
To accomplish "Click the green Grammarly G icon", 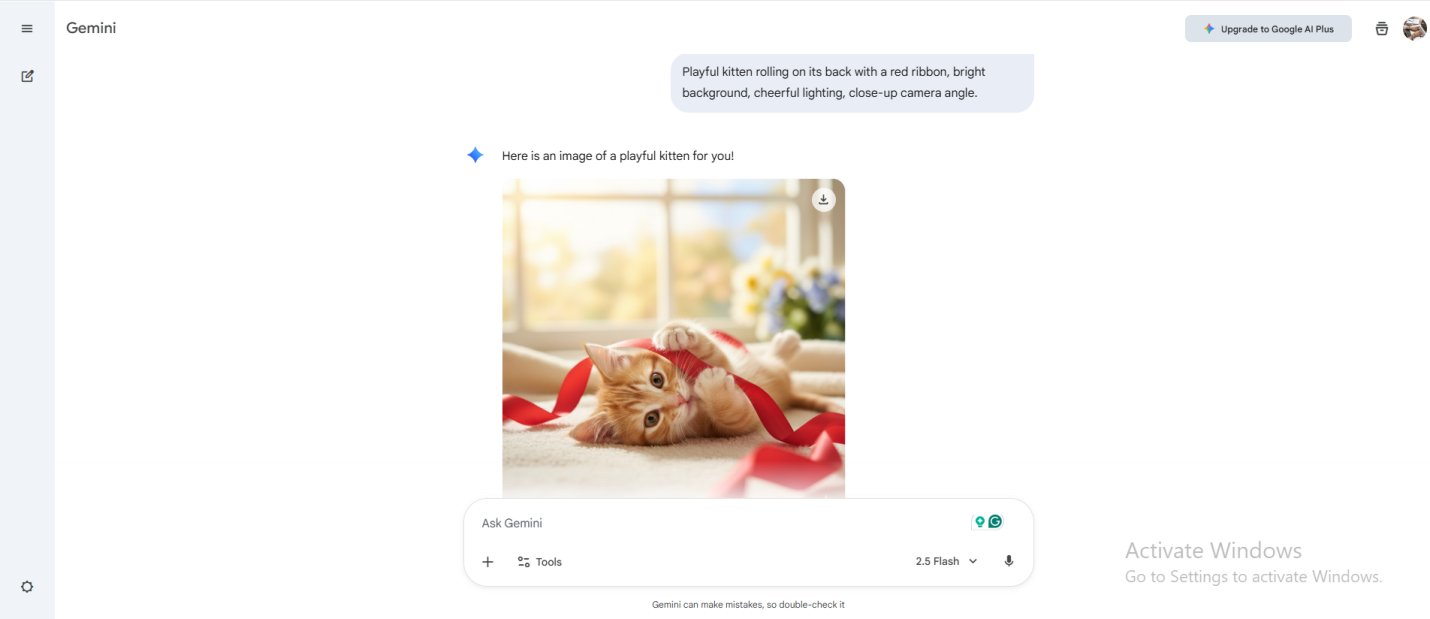I will pos(995,521).
